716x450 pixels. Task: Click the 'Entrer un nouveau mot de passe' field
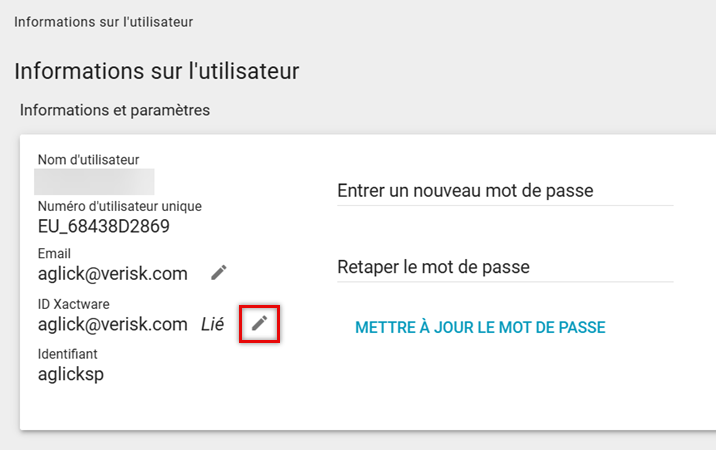point(505,191)
